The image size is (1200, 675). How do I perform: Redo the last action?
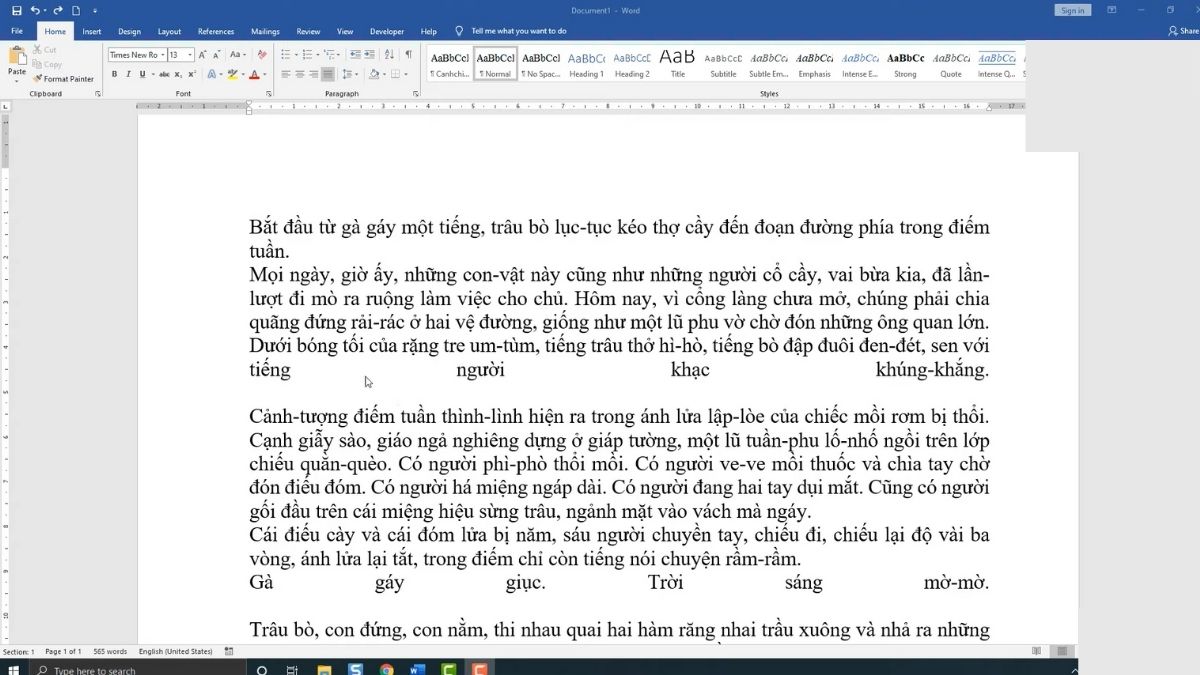click(x=59, y=10)
